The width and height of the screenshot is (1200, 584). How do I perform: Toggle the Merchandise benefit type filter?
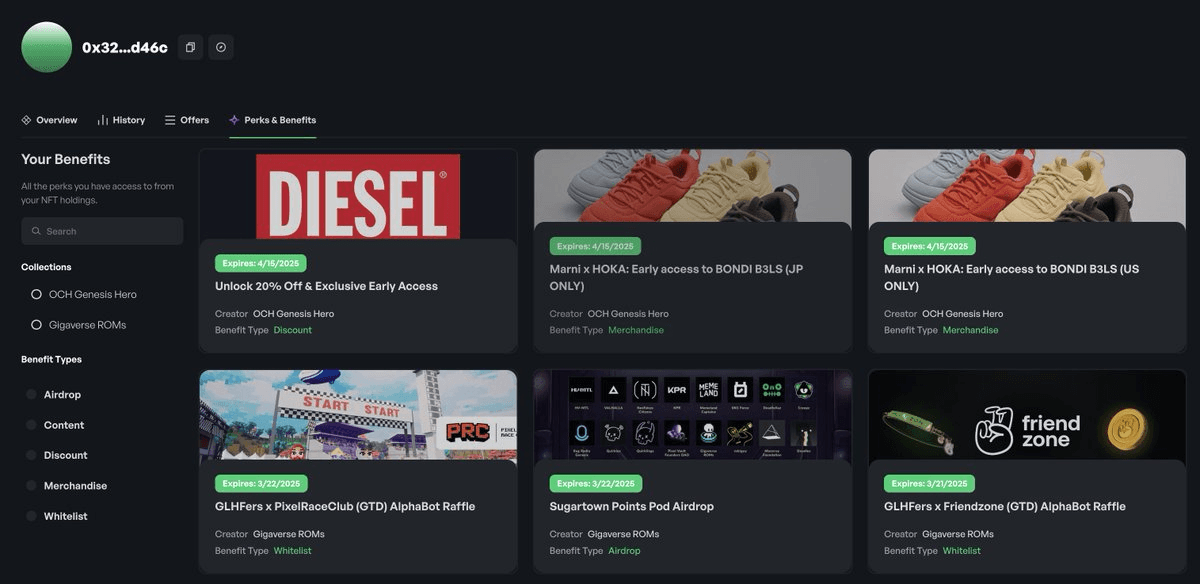67,486
